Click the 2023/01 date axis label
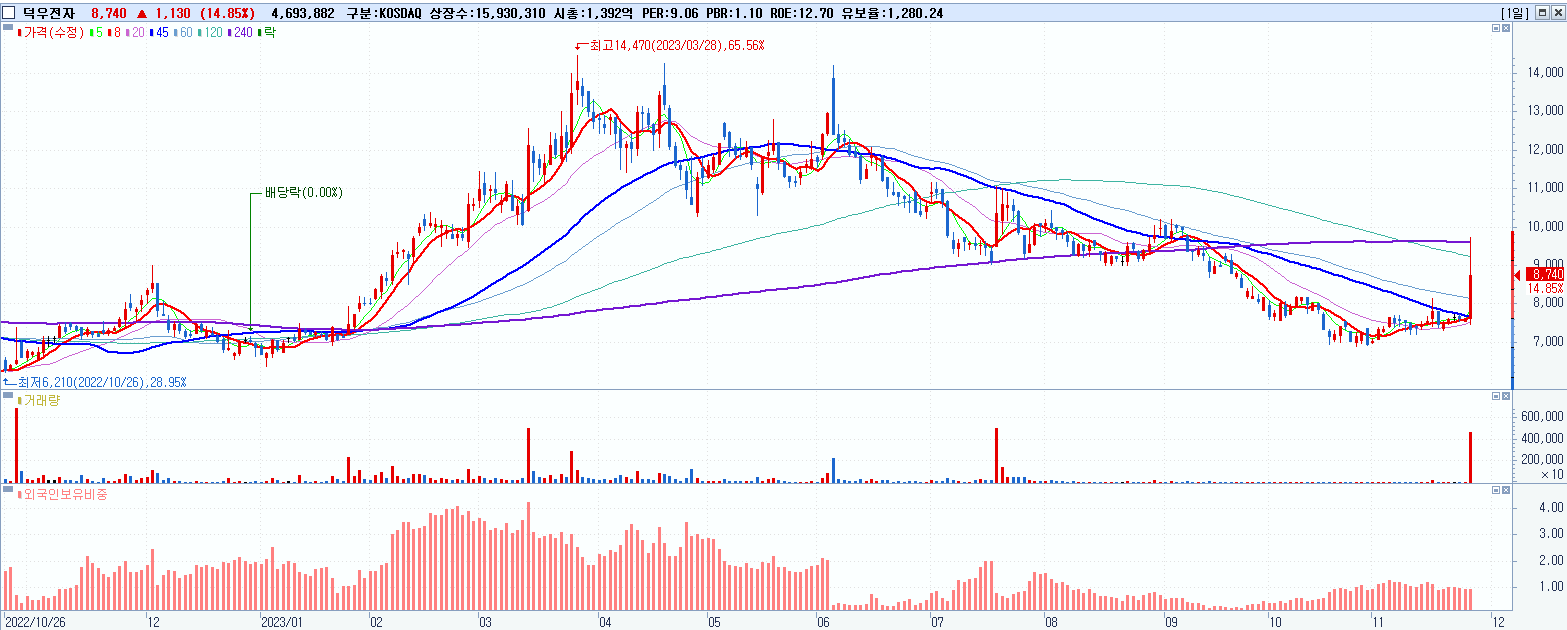1567x630 pixels. (281, 621)
